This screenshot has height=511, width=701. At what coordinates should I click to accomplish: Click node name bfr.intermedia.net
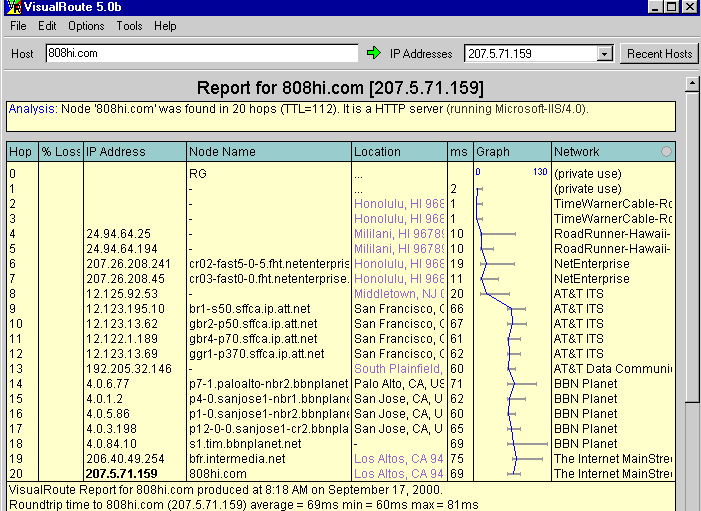(x=237, y=459)
